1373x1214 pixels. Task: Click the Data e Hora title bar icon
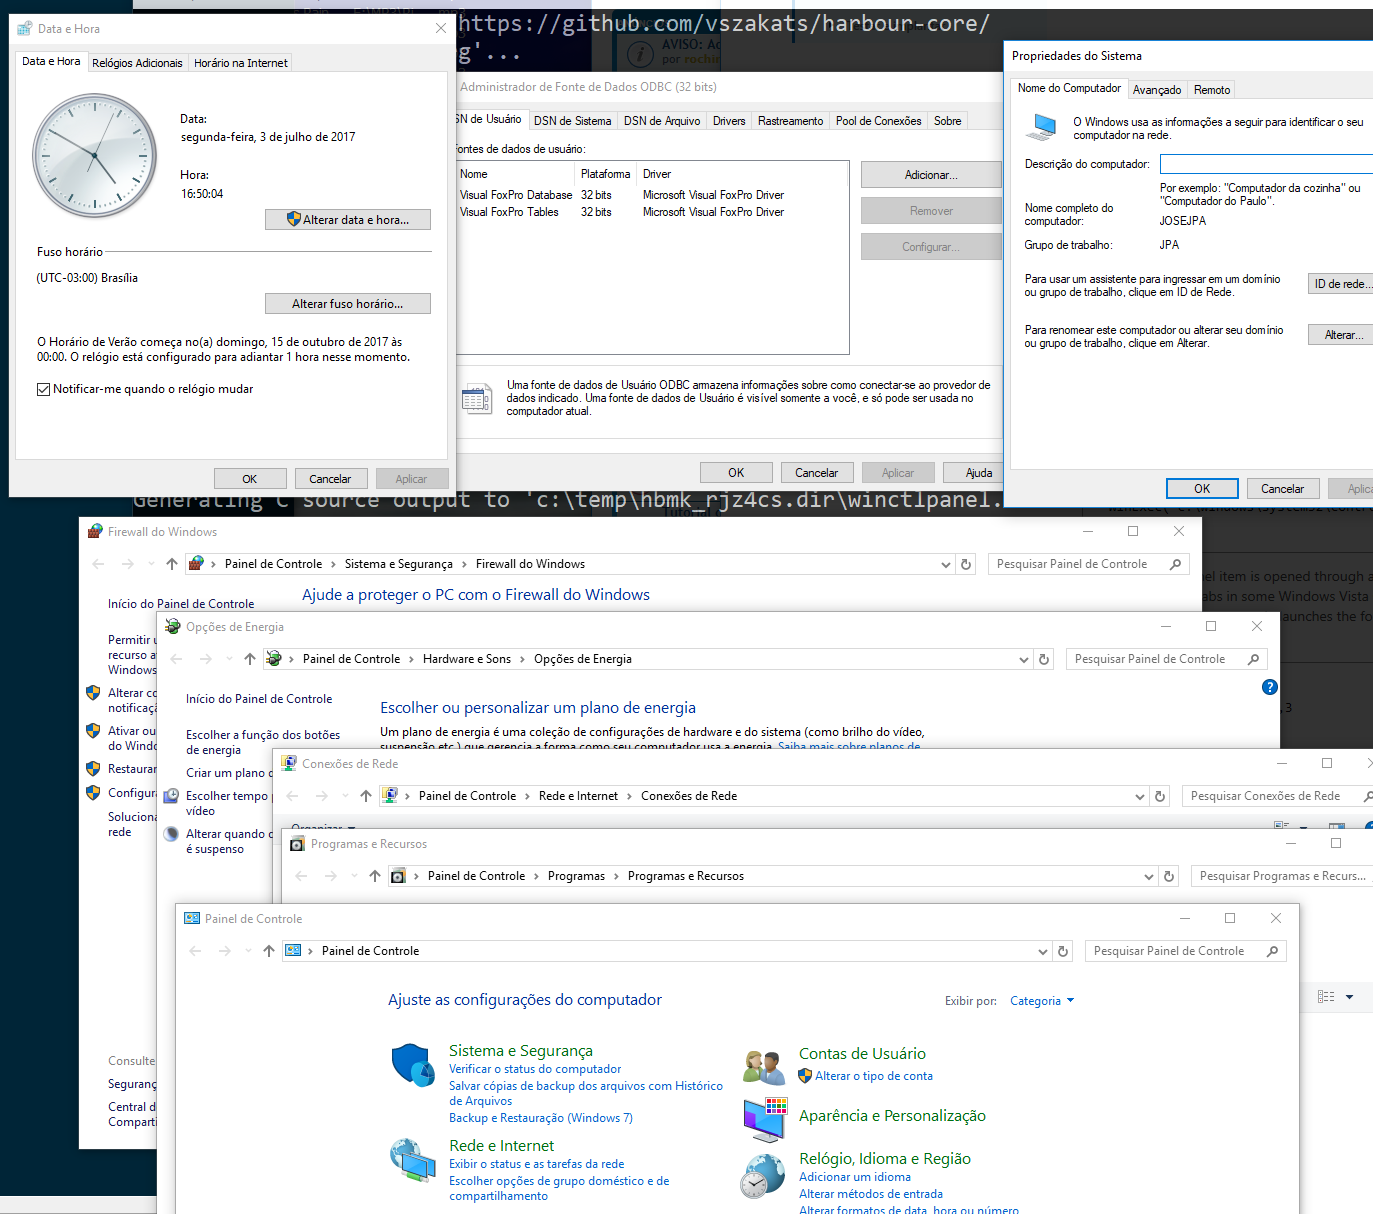pyautogui.click(x=25, y=29)
